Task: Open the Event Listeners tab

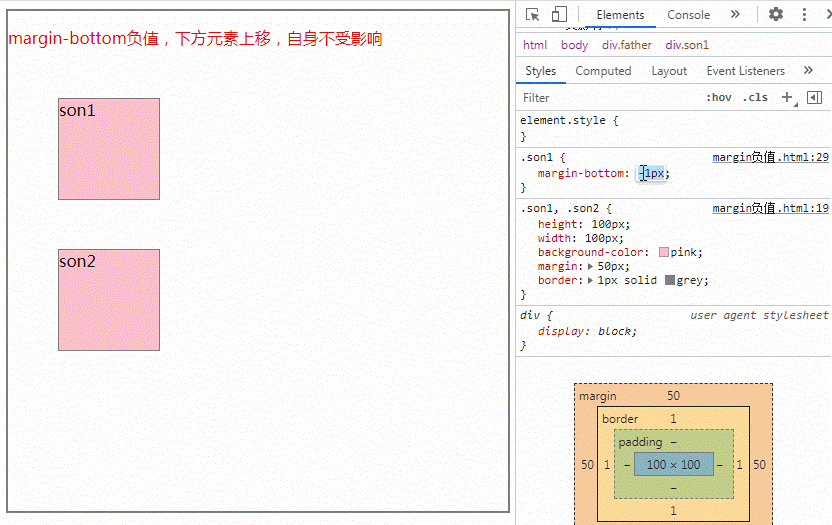Action: tap(745, 71)
